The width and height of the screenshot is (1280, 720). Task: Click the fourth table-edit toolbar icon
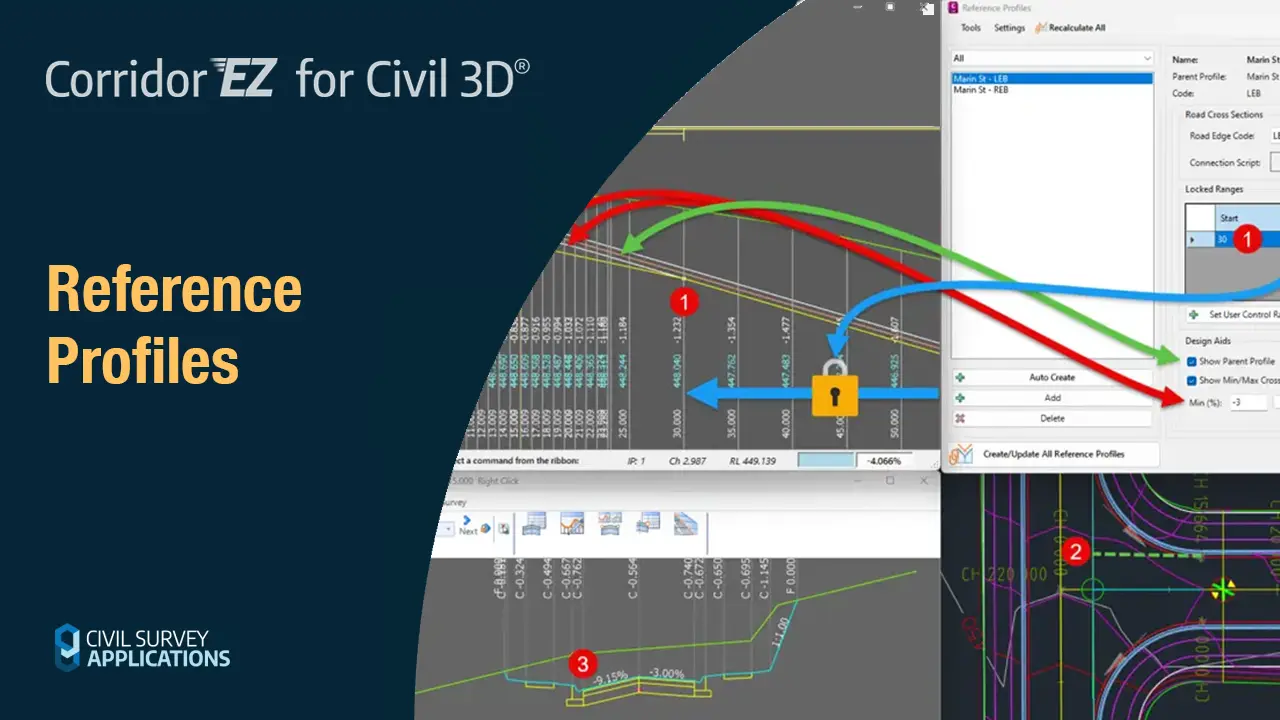[x=648, y=523]
